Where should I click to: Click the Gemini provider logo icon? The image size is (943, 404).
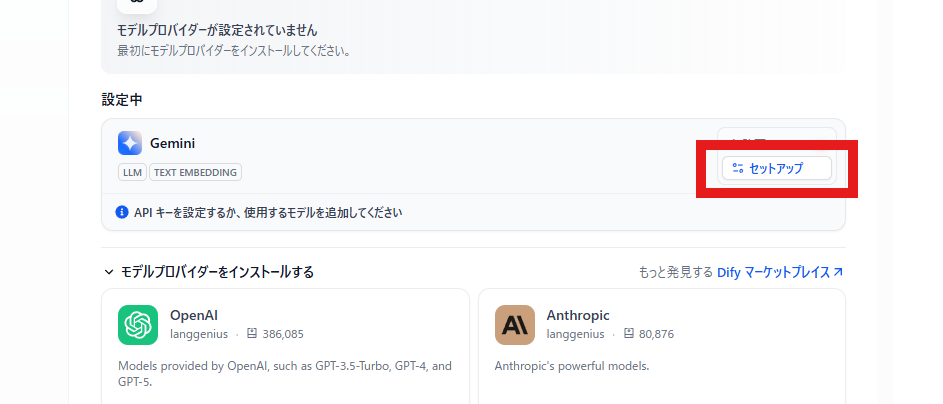(130, 143)
